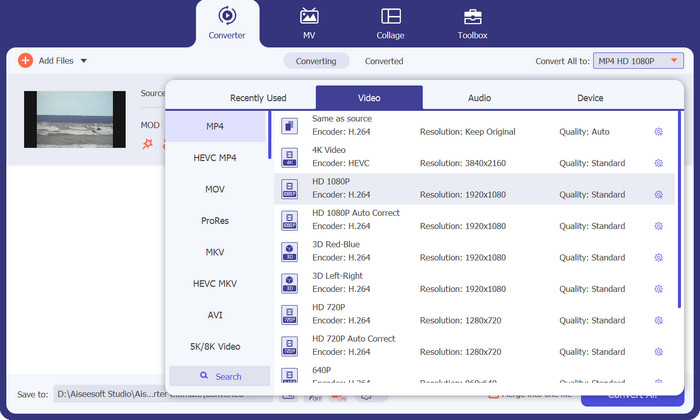Click the HD 1080P preset icon
The width and height of the screenshot is (700, 420).
290,189
